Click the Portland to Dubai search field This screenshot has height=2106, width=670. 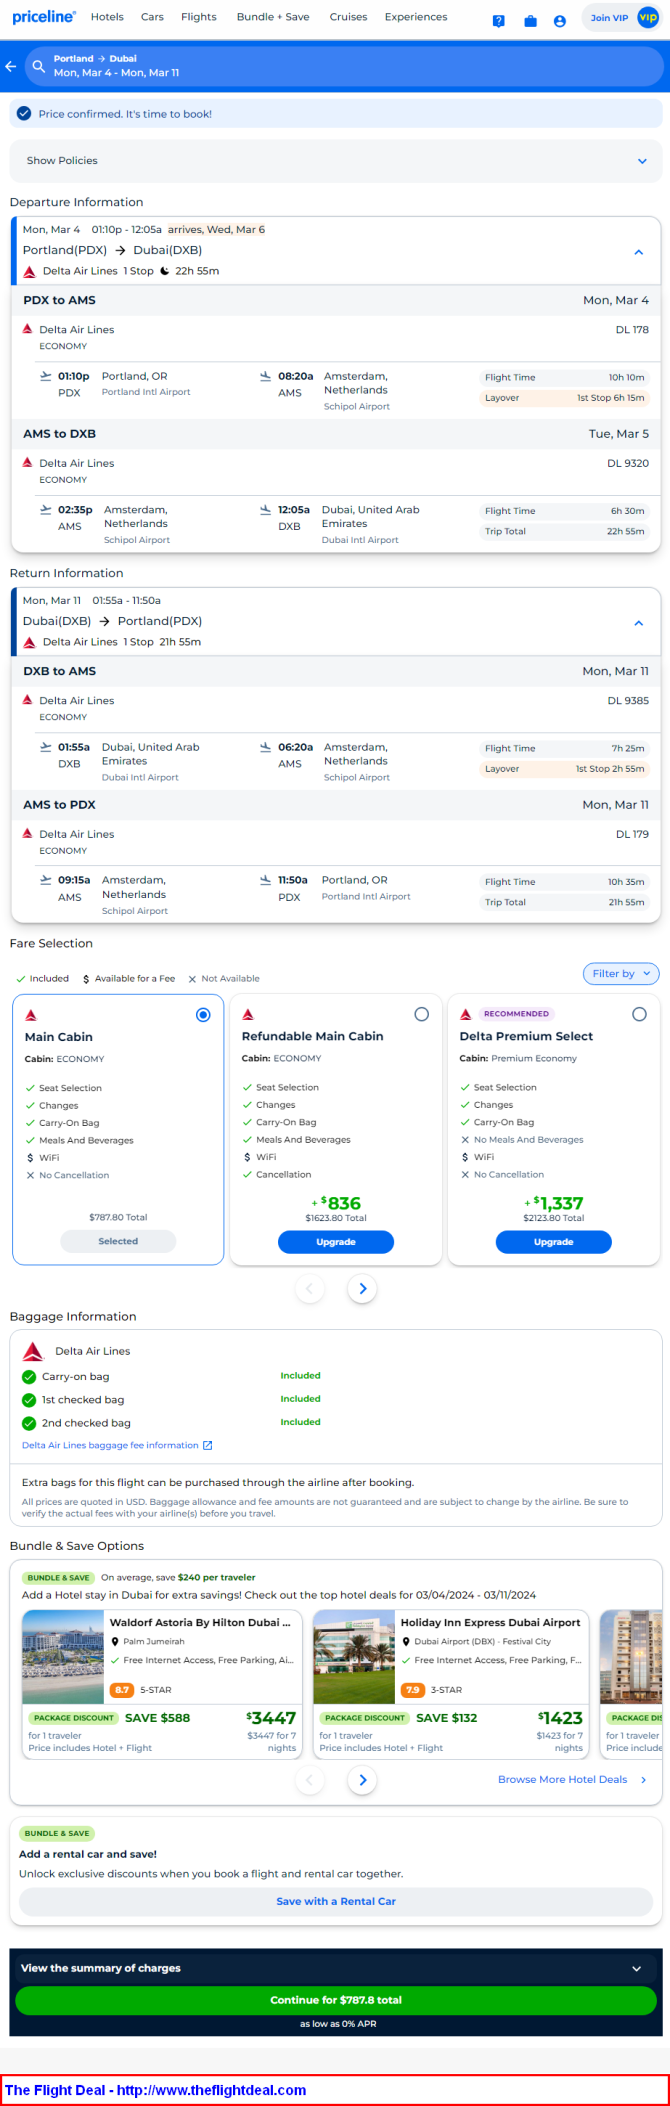[x=344, y=66]
